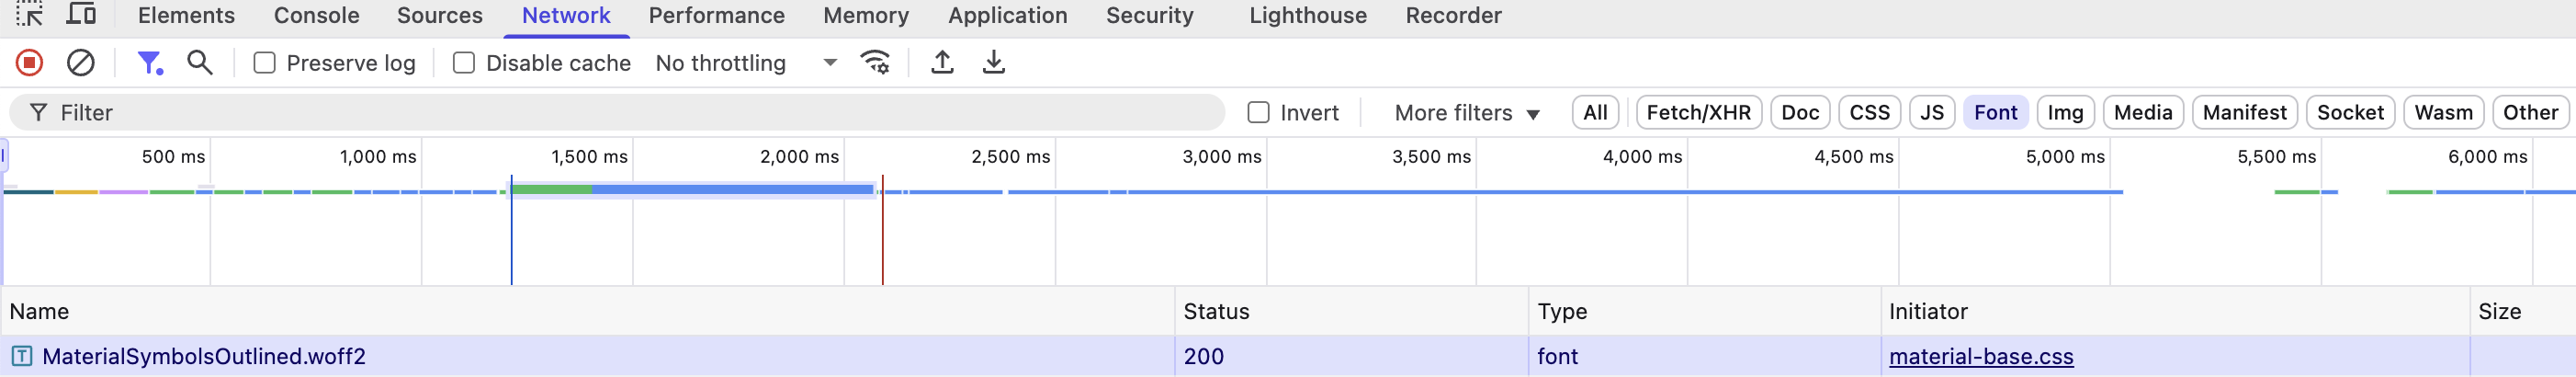Open network conditions wifi icon
2576x377 pixels.
click(876, 63)
